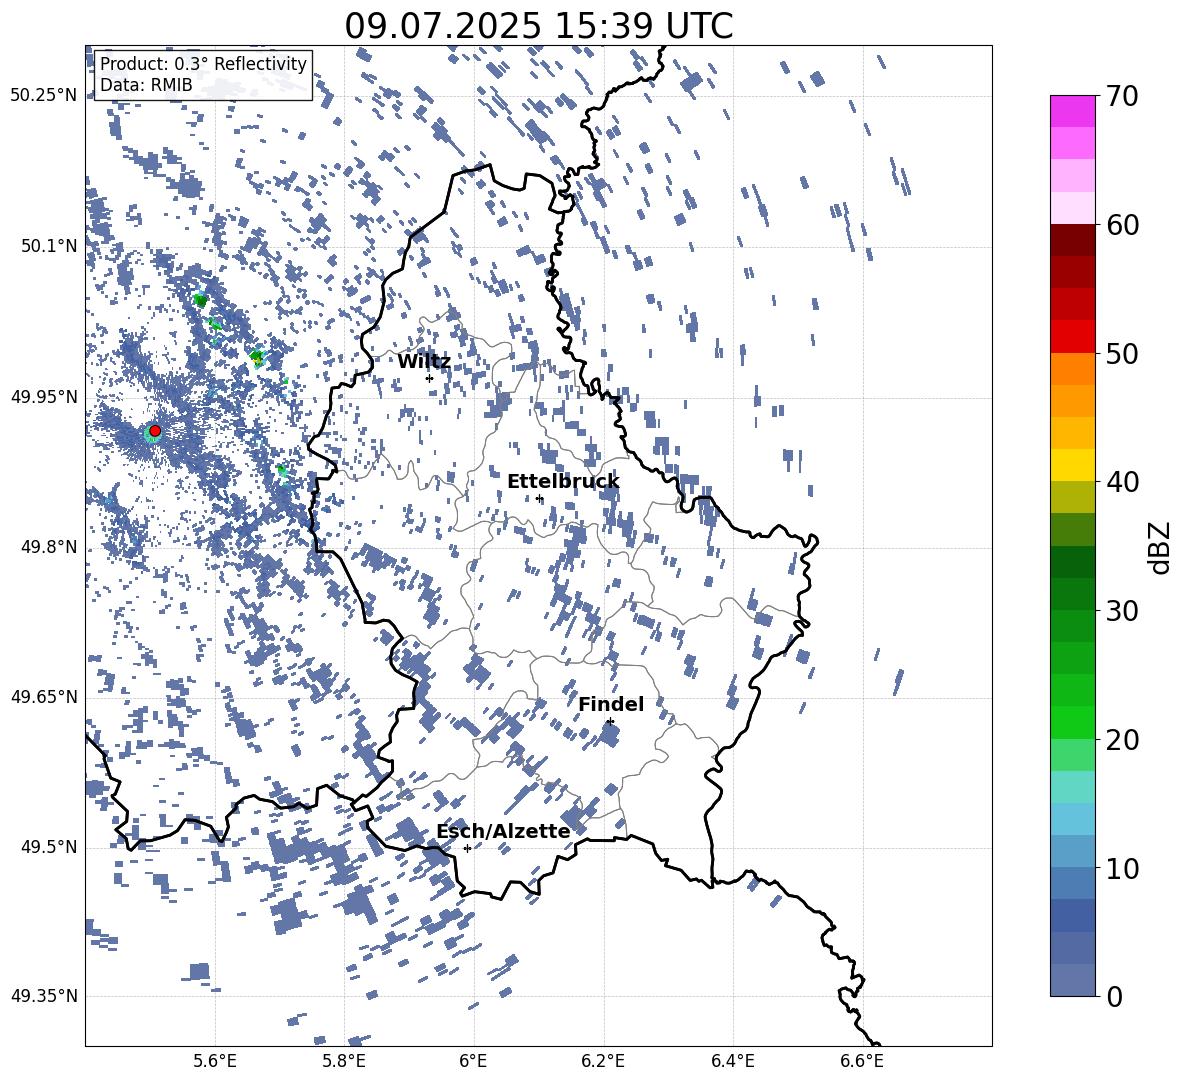Click the dBZ colorbar axis label
Screen dimensions: 1184x1081
point(1161,547)
